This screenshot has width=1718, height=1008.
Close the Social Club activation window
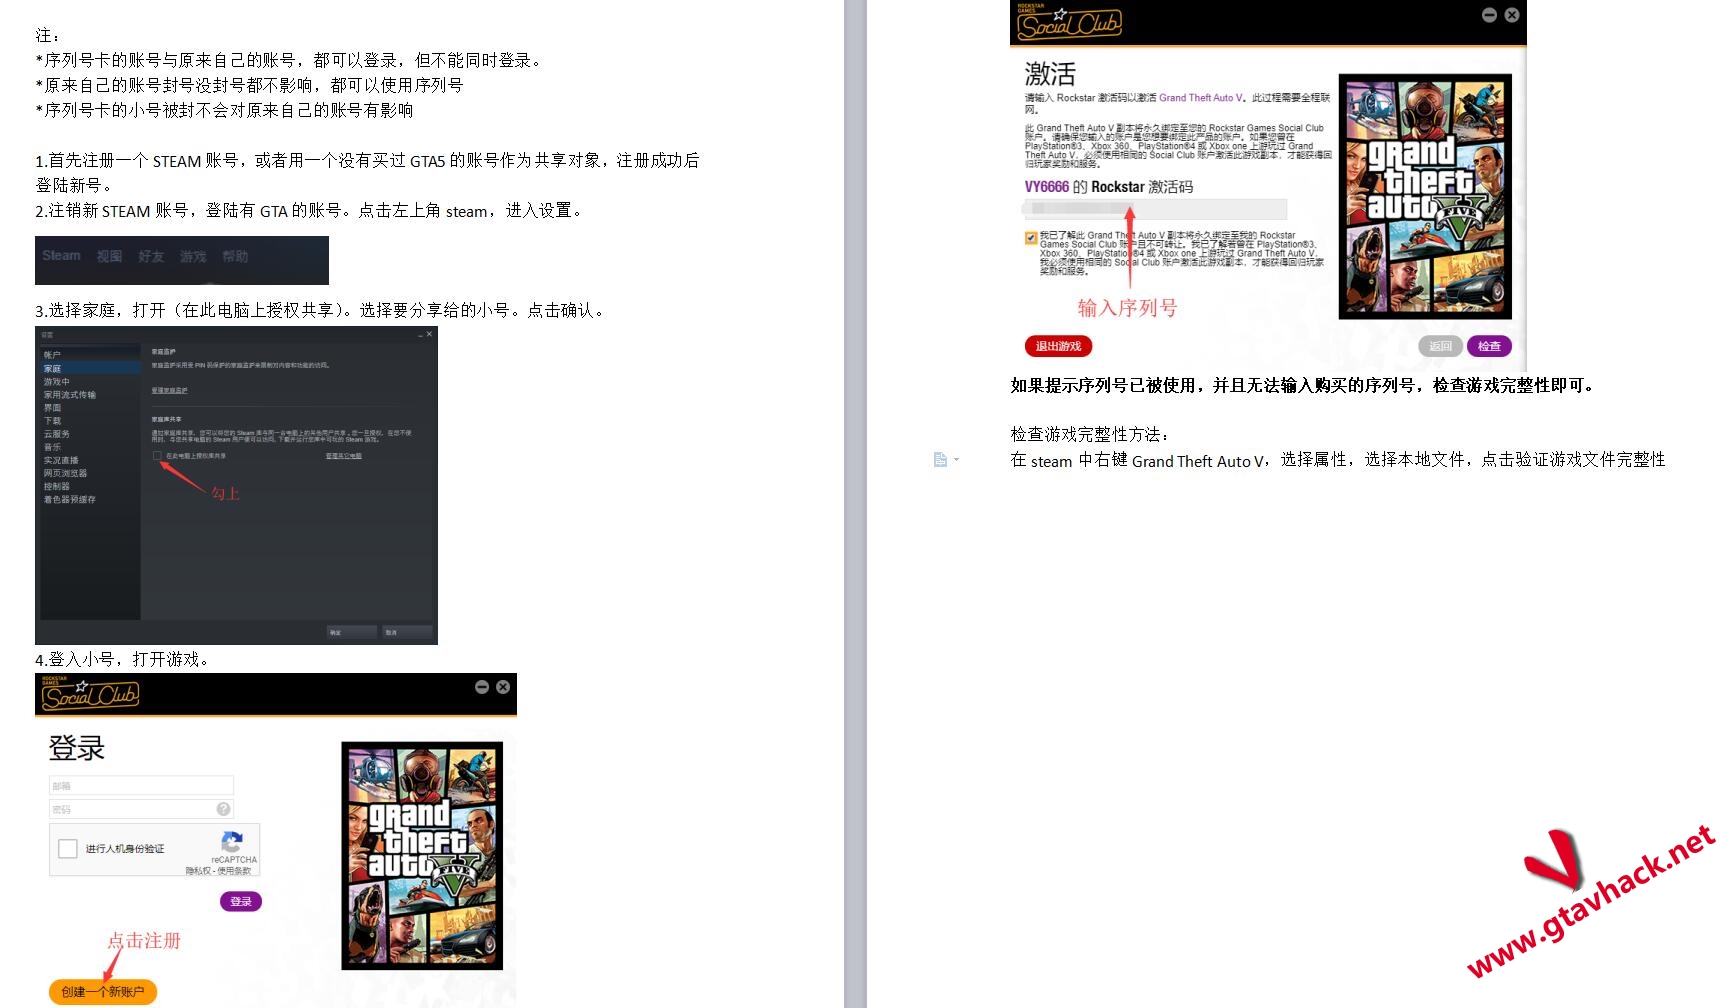1512,15
